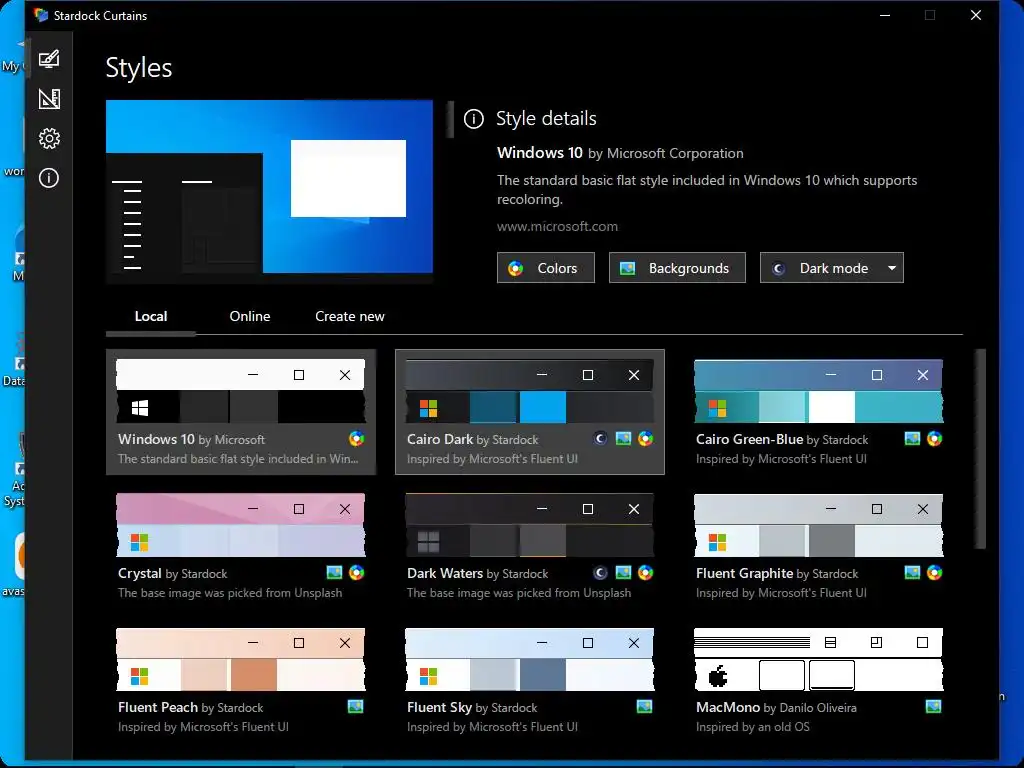Select the MacMono style thumbnail

pyautogui.click(x=818, y=659)
